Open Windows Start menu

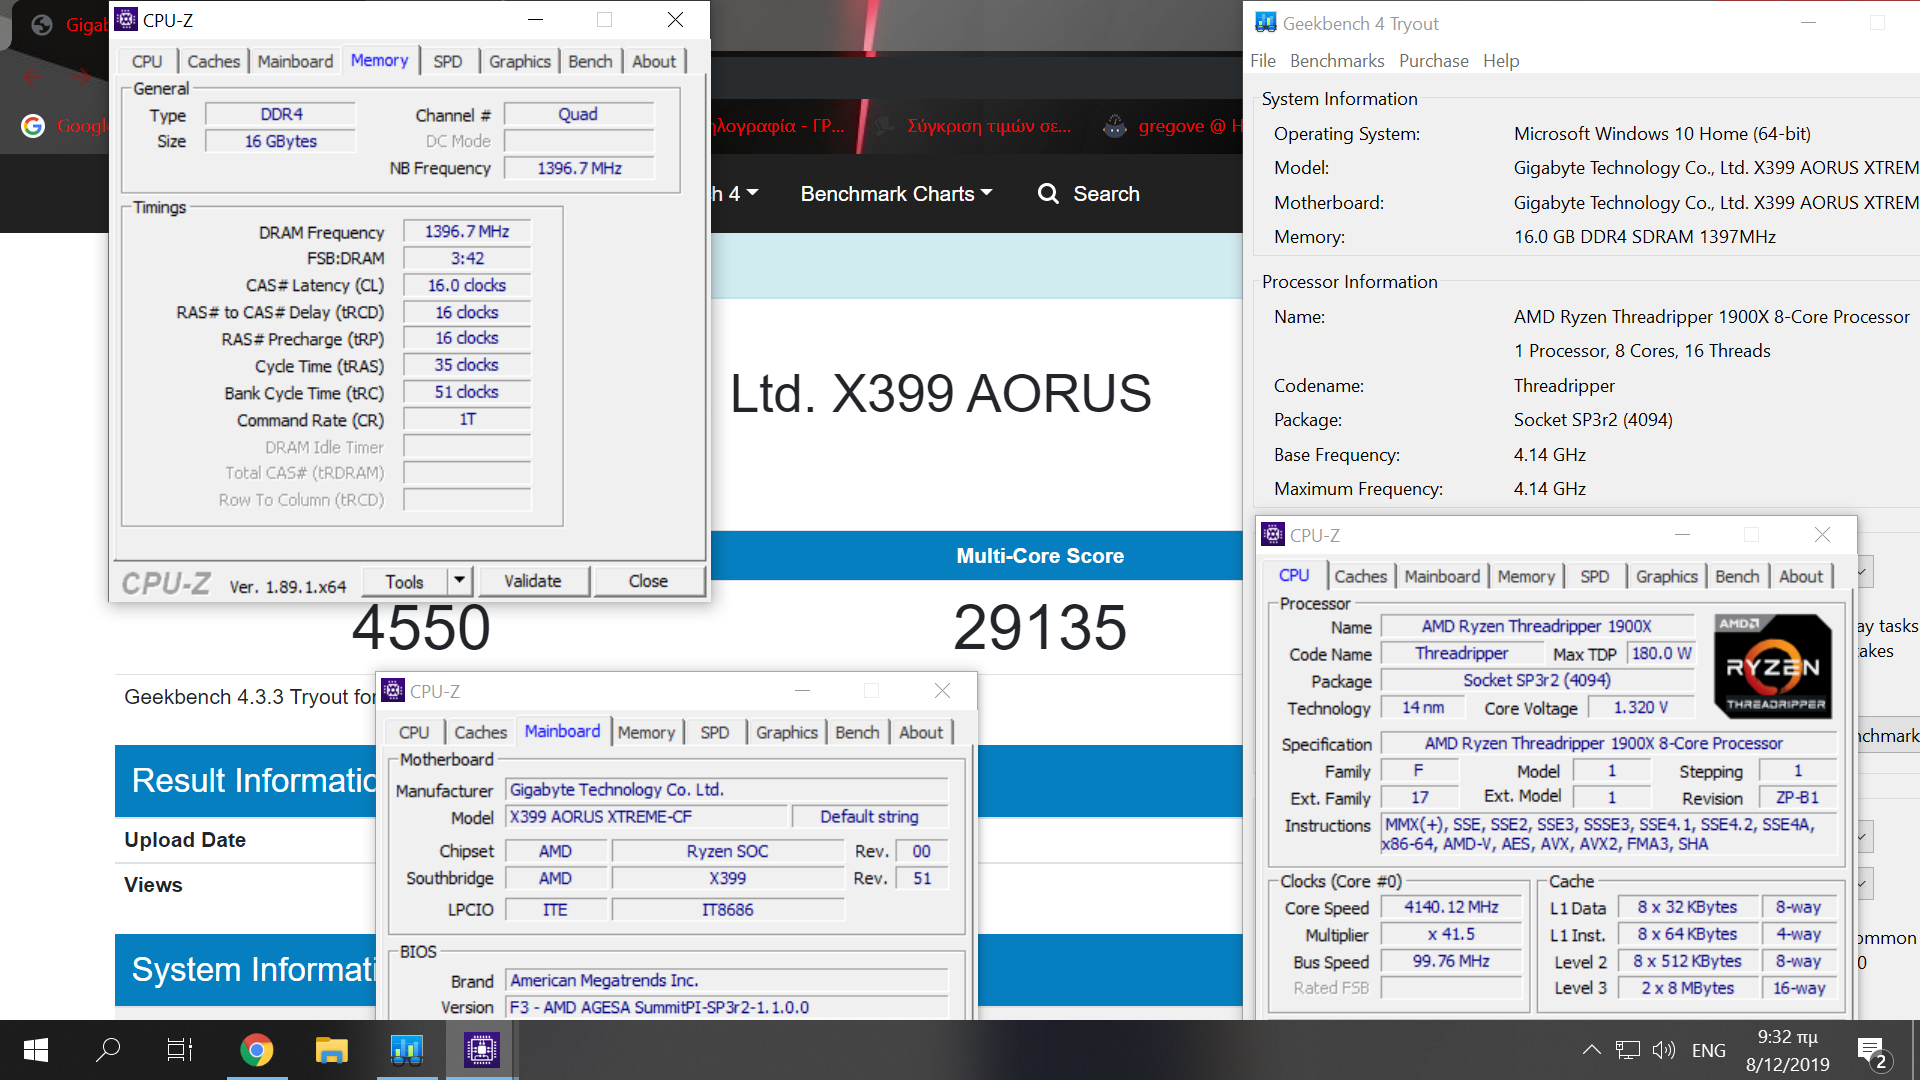pyautogui.click(x=36, y=1050)
